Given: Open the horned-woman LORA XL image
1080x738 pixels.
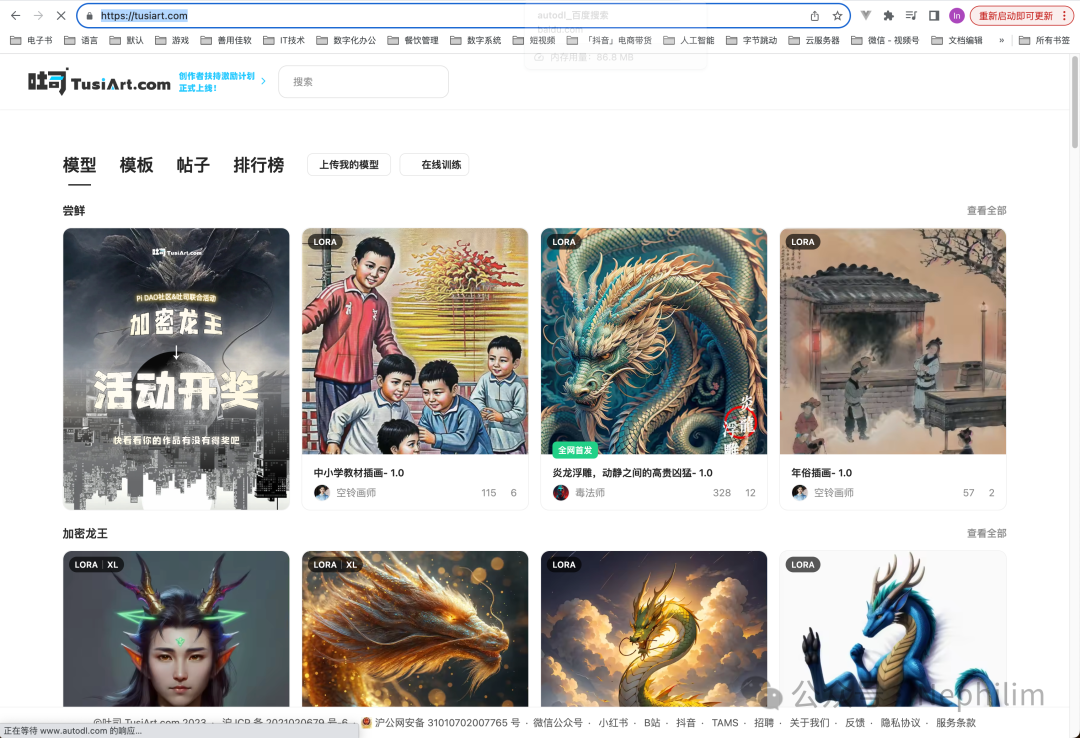Looking at the screenshot, I should pyautogui.click(x=176, y=628).
